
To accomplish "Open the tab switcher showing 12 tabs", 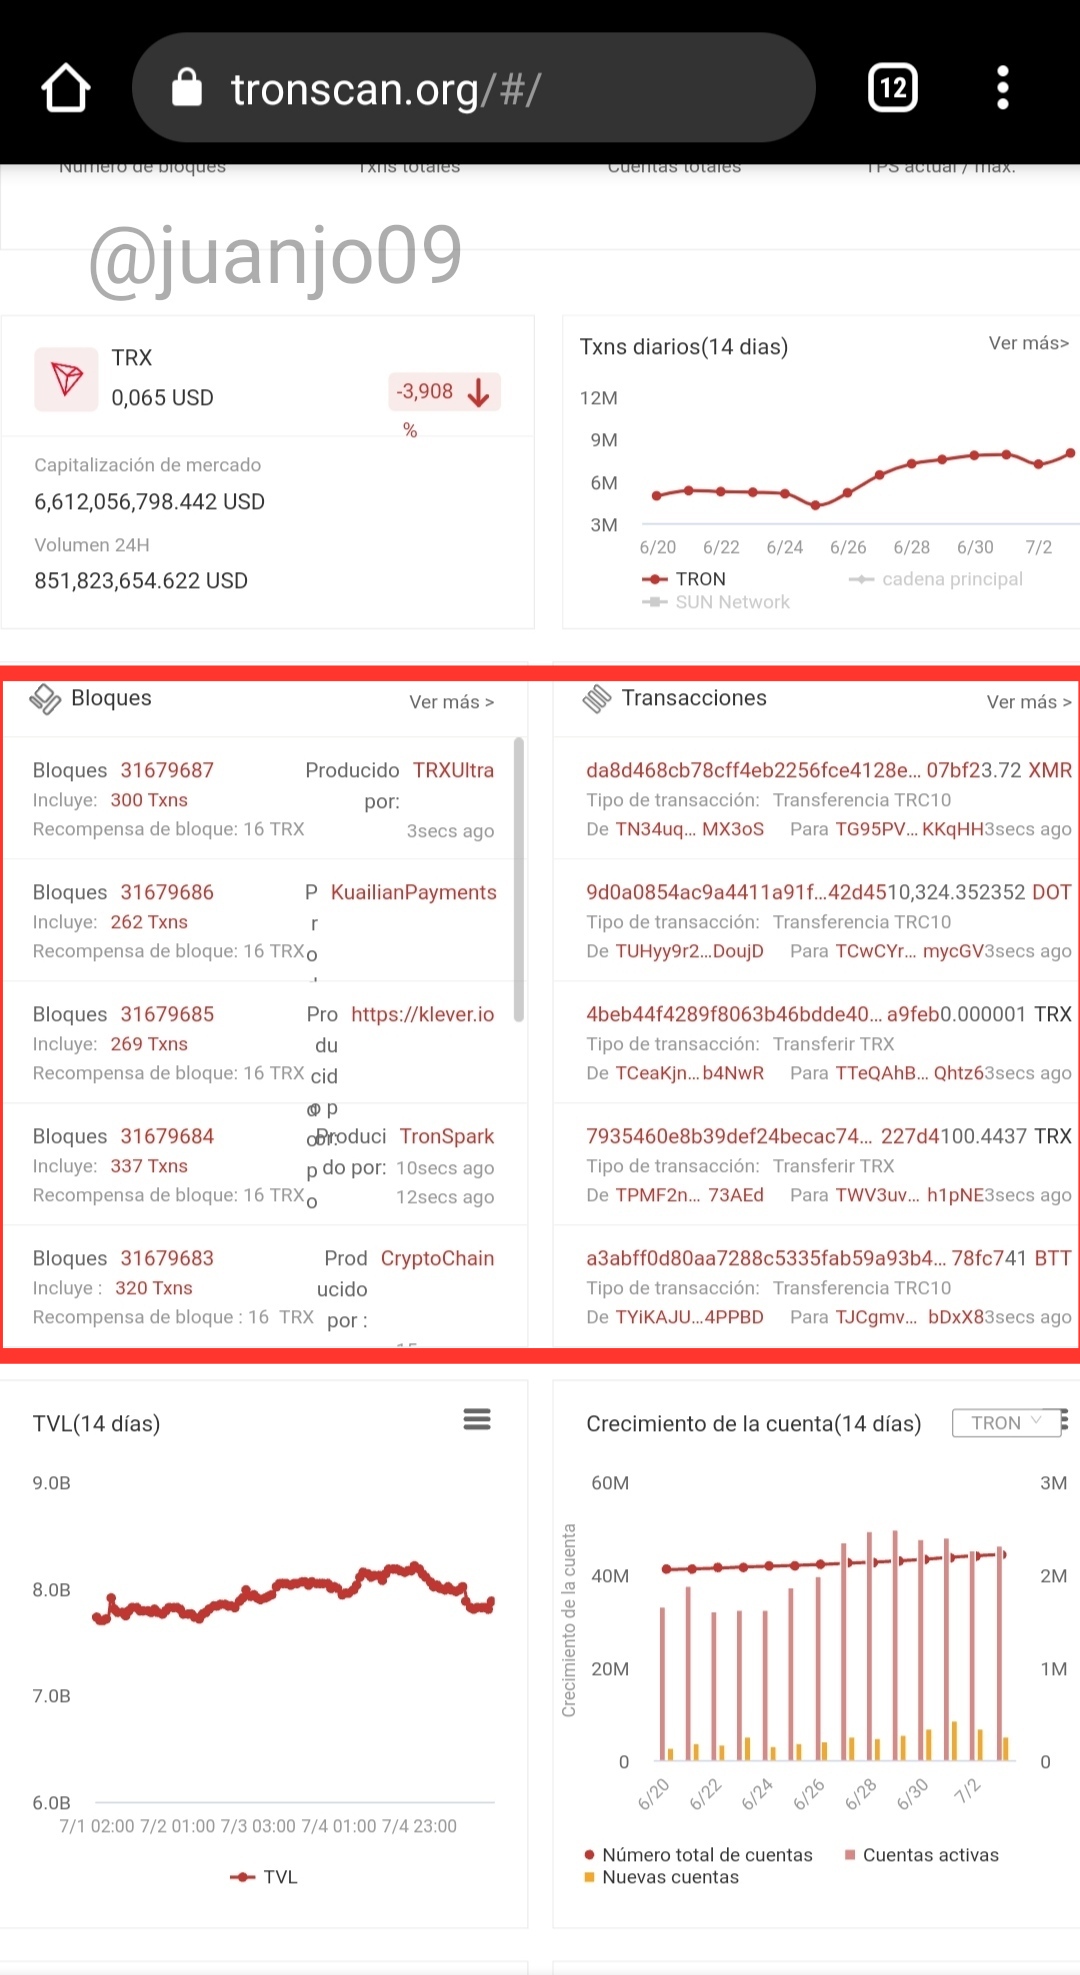I will pyautogui.click(x=892, y=88).
